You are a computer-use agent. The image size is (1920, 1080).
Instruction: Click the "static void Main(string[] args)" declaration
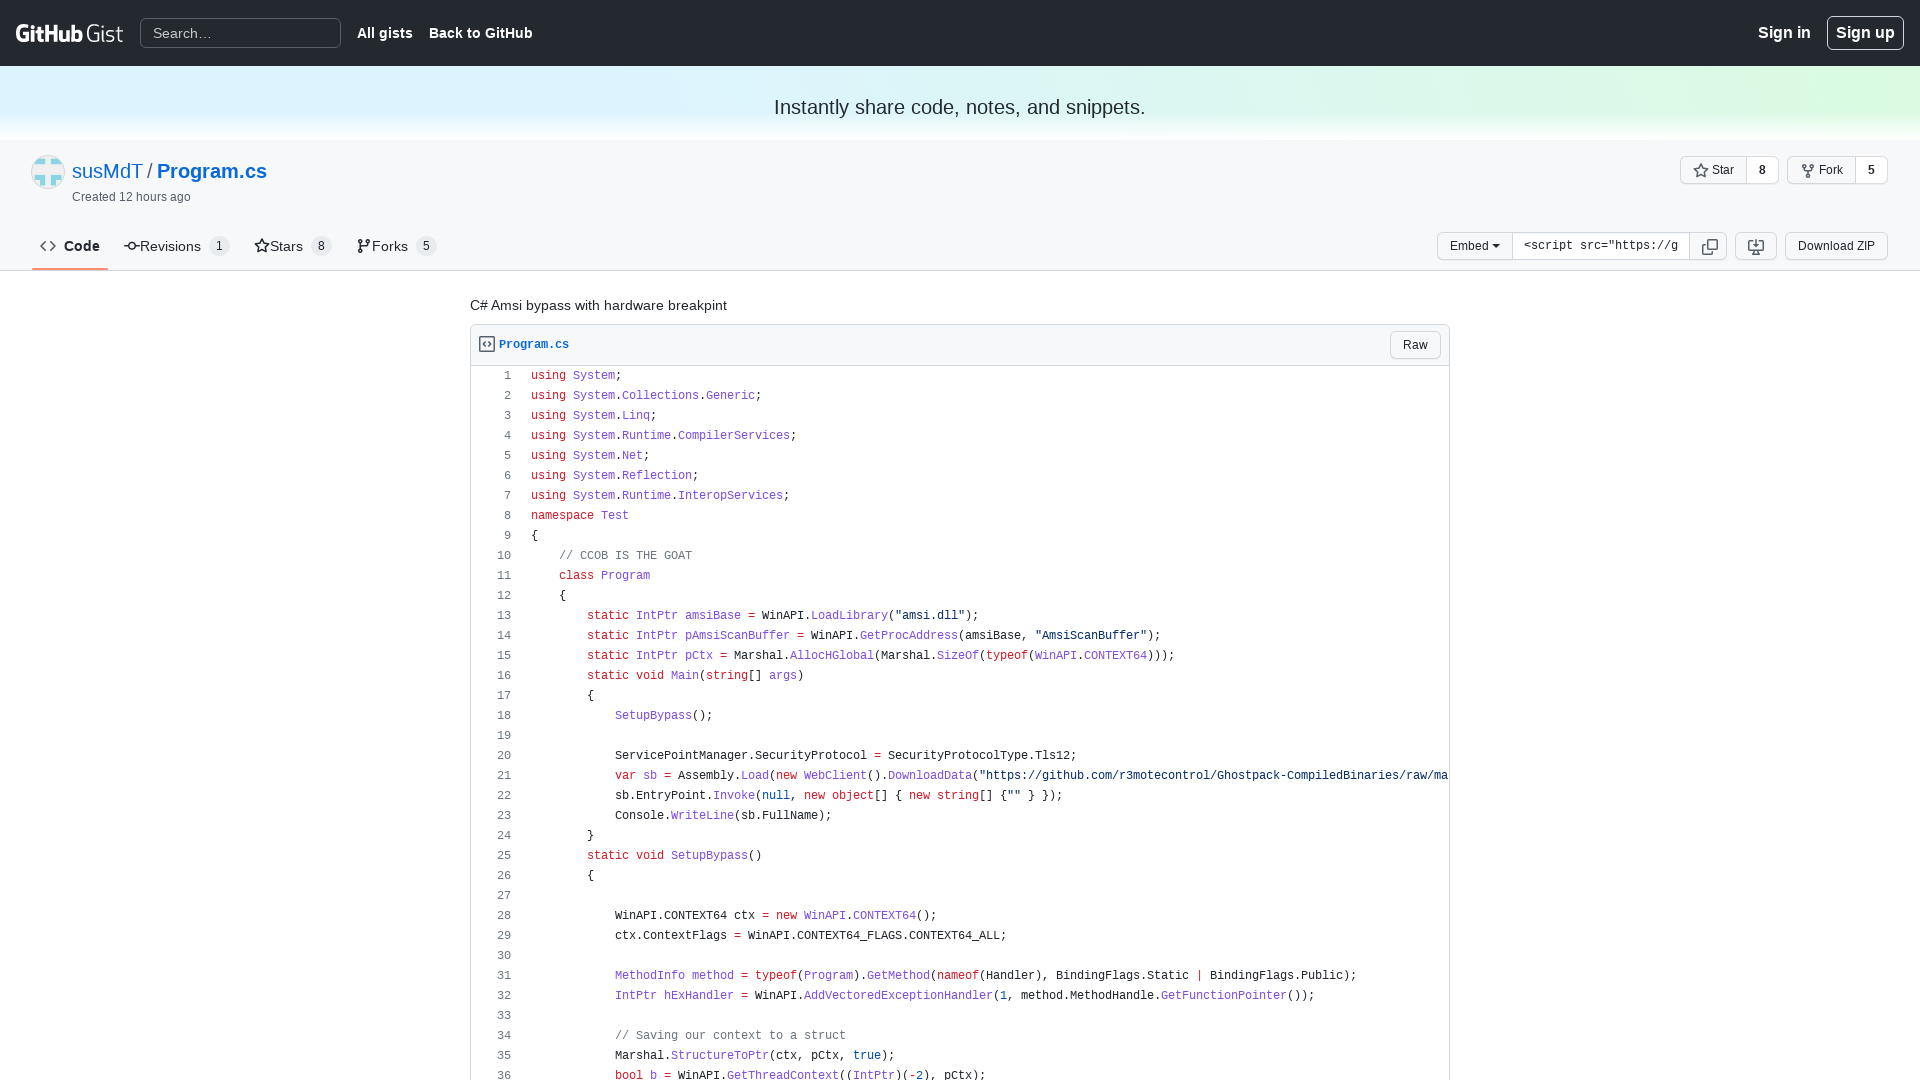click(695, 676)
